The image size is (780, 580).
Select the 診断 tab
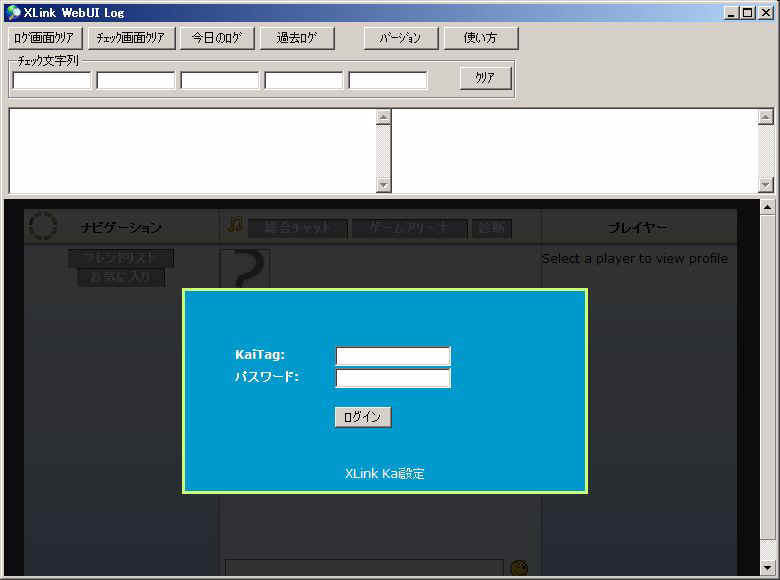(x=491, y=228)
